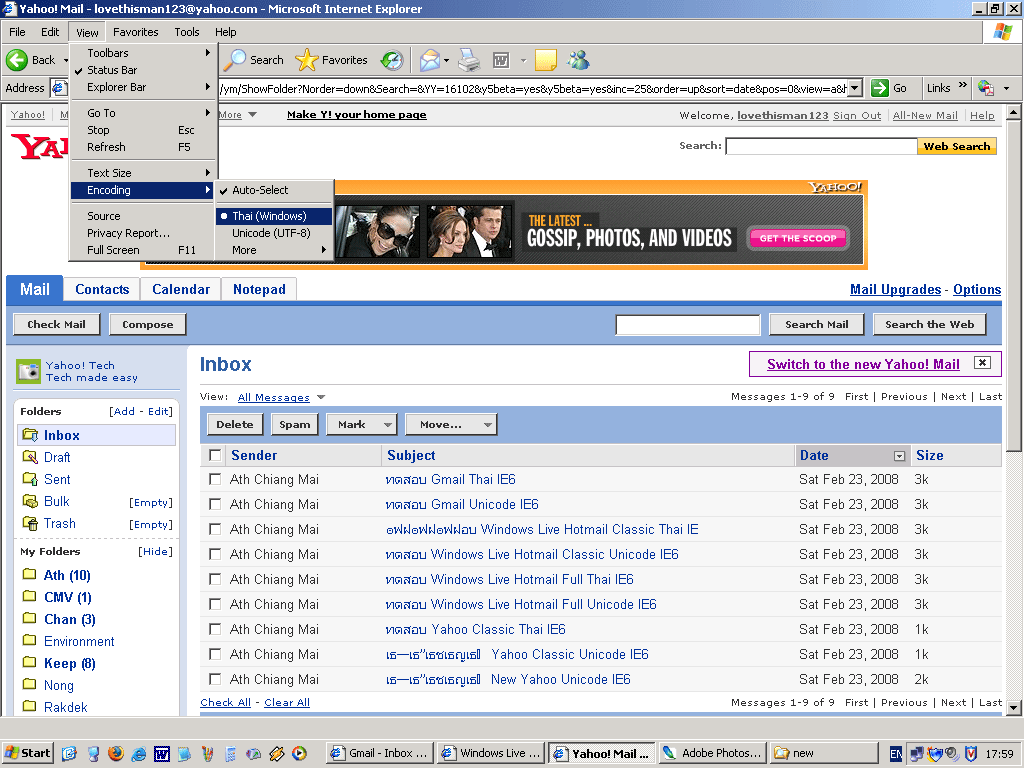Expand the View All Messages dropdown arrow
The height and width of the screenshot is (768, 1024).
[x=321, y=397]
